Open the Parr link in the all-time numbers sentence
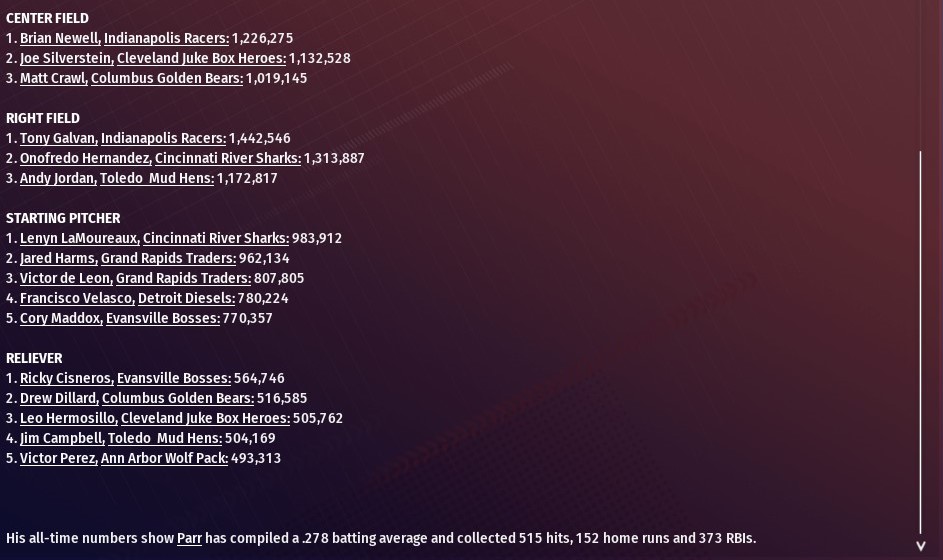943x560 pixels. coord(189,538)
